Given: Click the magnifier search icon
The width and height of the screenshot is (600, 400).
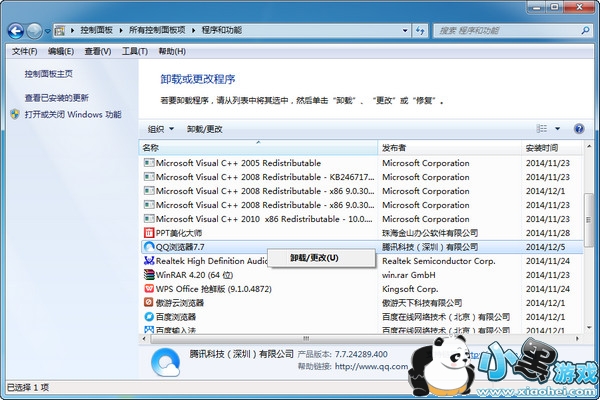Looking at the screenshot, I should (585, 31).
